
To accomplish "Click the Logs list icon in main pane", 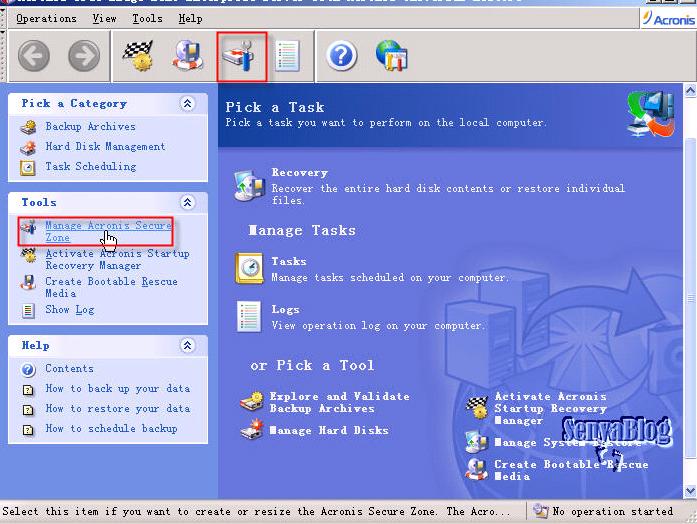I will pyautogui.click(x=249, y=316).
